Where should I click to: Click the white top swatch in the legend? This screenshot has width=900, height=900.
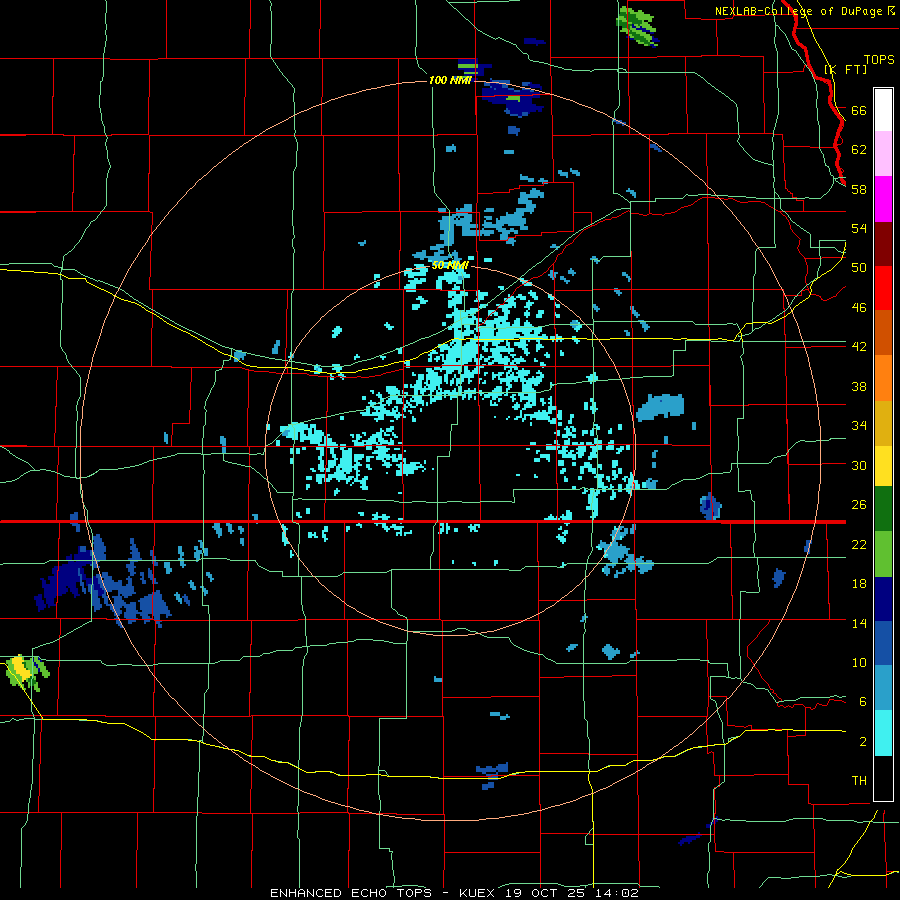pyautogui.click(x=883, y=110)
